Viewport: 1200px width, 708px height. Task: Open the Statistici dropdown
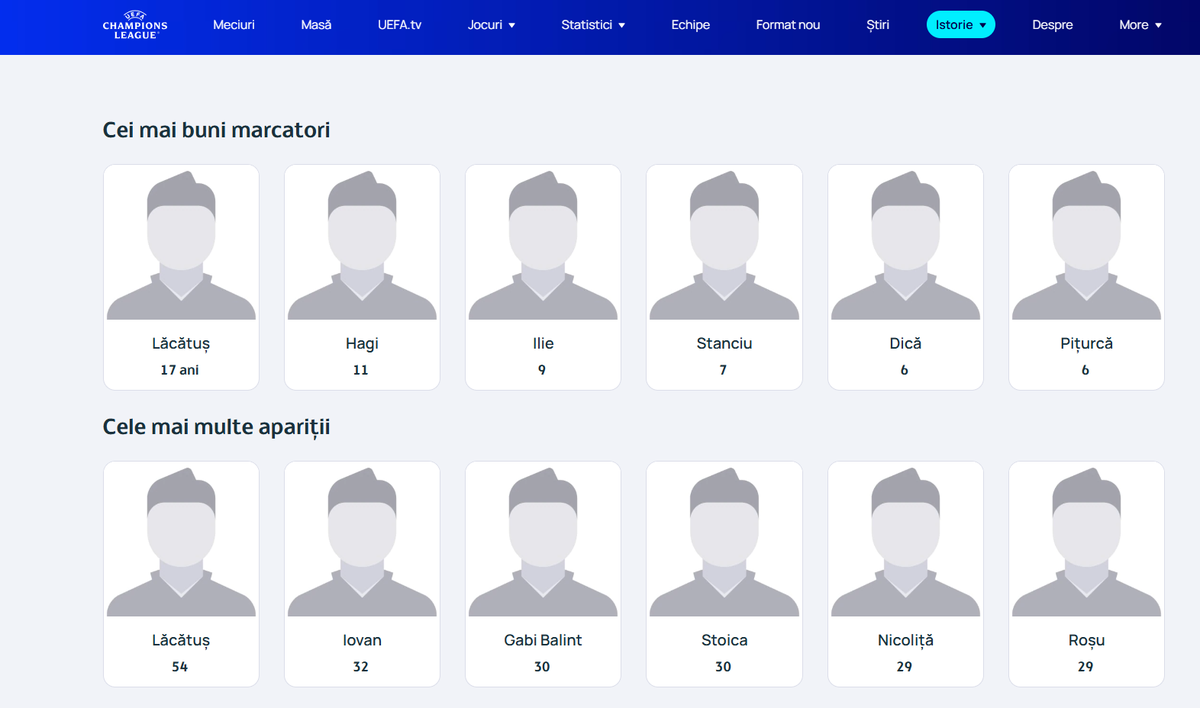(x=593, y=24)
